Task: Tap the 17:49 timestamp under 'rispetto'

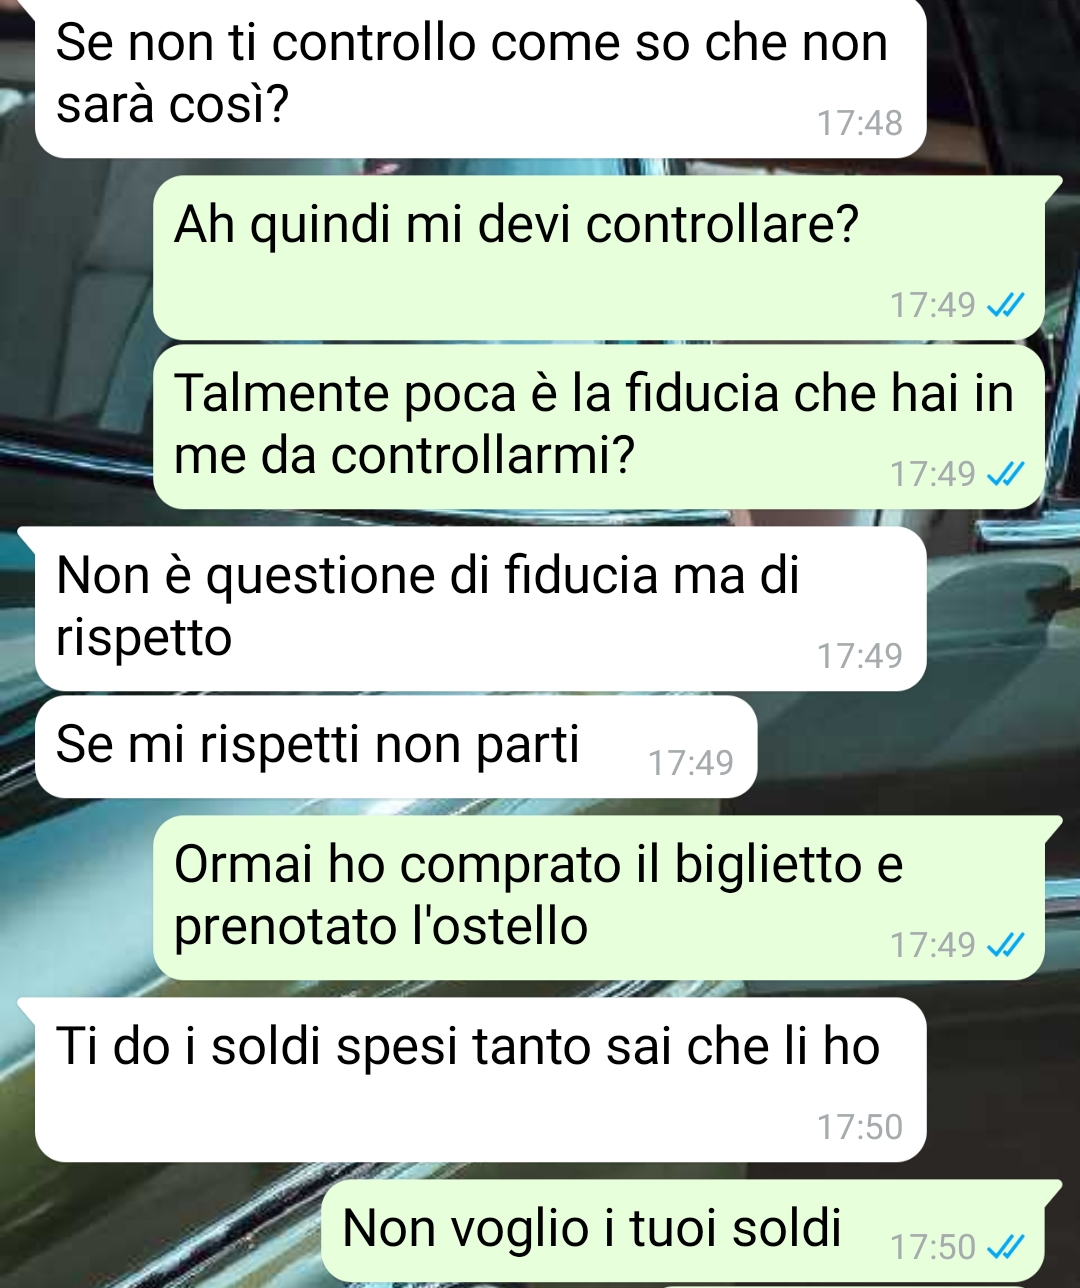Action: click(859, 656)
